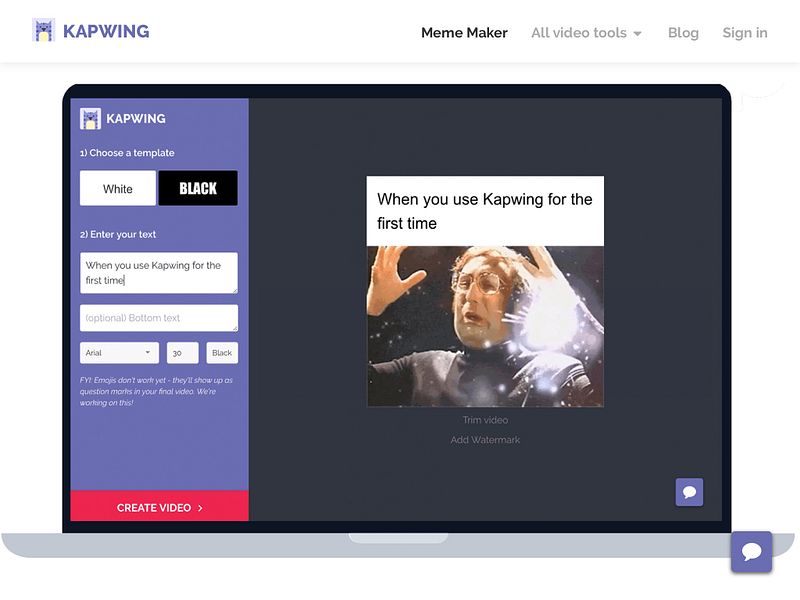Click the optional Bottom text field
The image size is (800, 600).
(158, 317)
